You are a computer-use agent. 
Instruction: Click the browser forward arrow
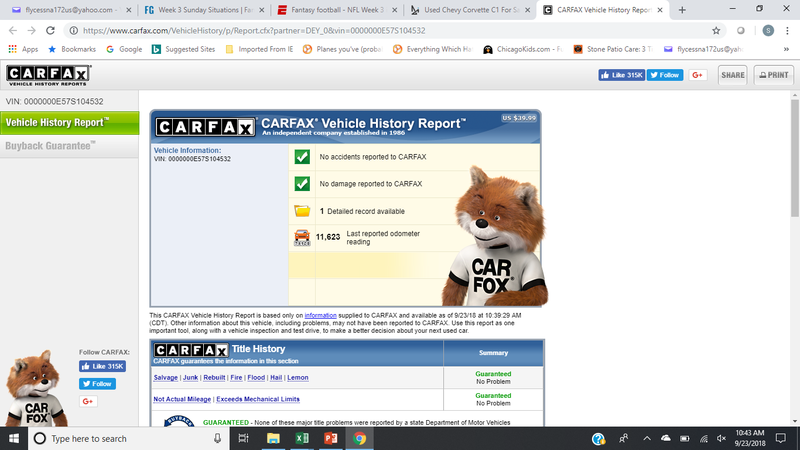click(32, 31)
